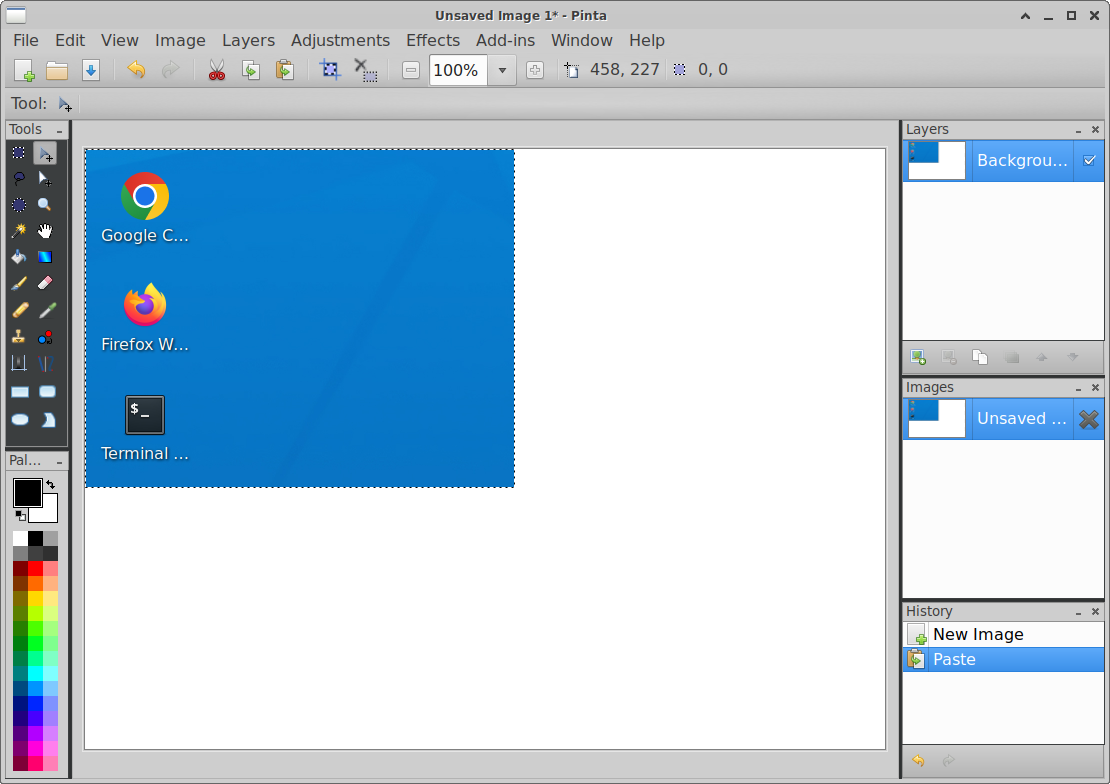The width and height of the screenshot is (1110, 784).
Task: Select the Ellipse Select tool
Action: click(x=19, y=205)
